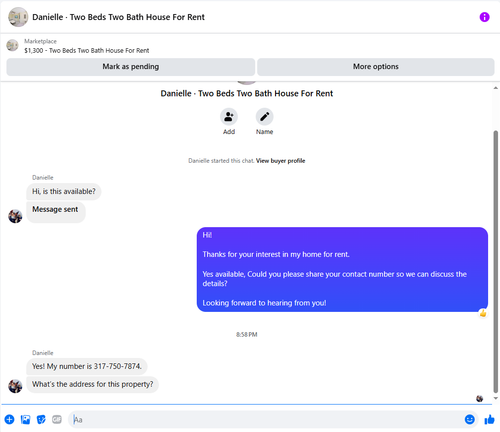
Task: Select the 'Message sent' bubble
Action: [56, 212]
